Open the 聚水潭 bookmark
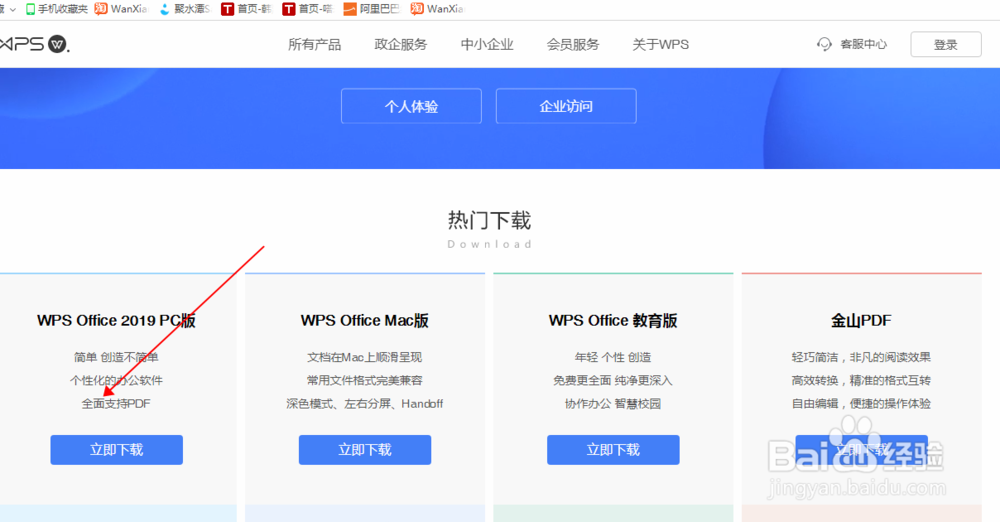The height and width of the screenshot is (522, 1000). pyautogui.click(x=184, y=9)
